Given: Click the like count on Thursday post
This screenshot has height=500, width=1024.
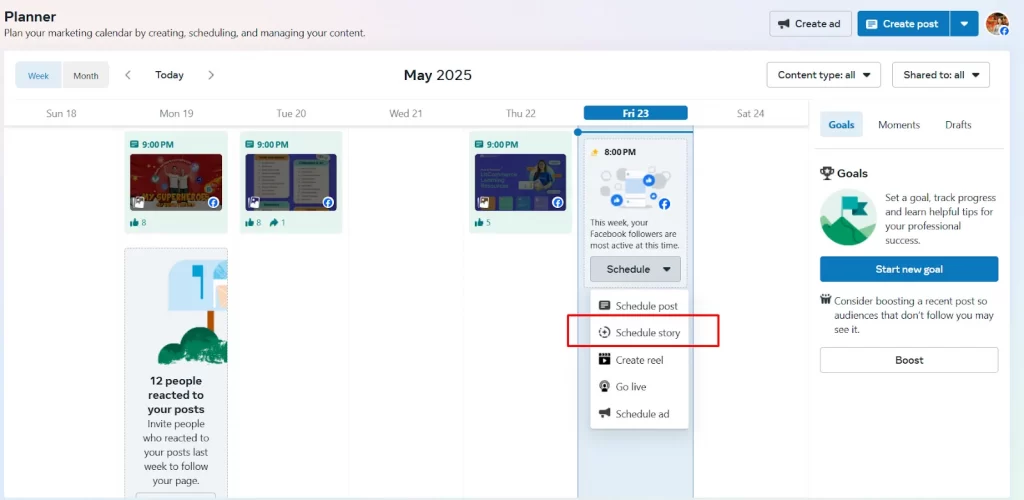Looking at the screenshot, I should point(483,223).
